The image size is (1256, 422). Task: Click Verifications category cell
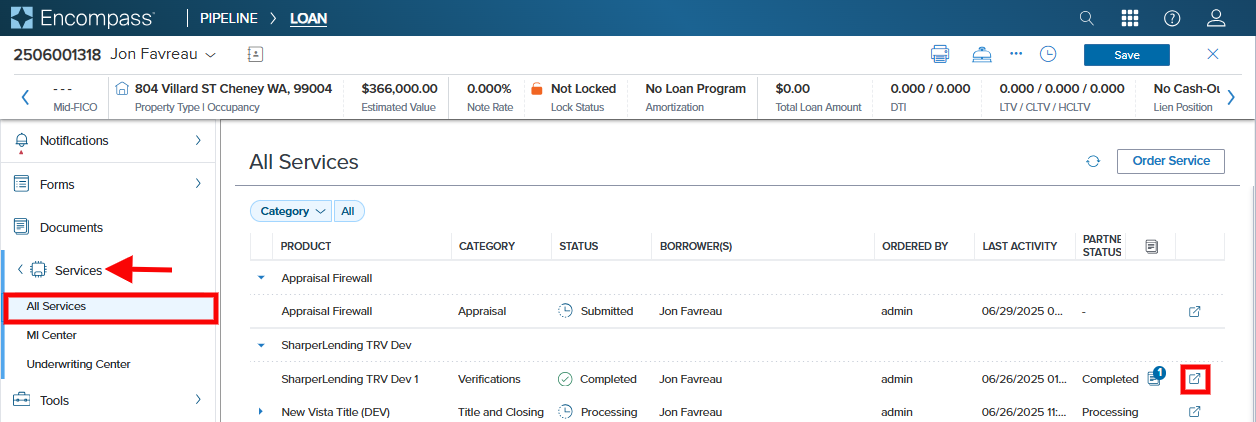click(489, 379)
